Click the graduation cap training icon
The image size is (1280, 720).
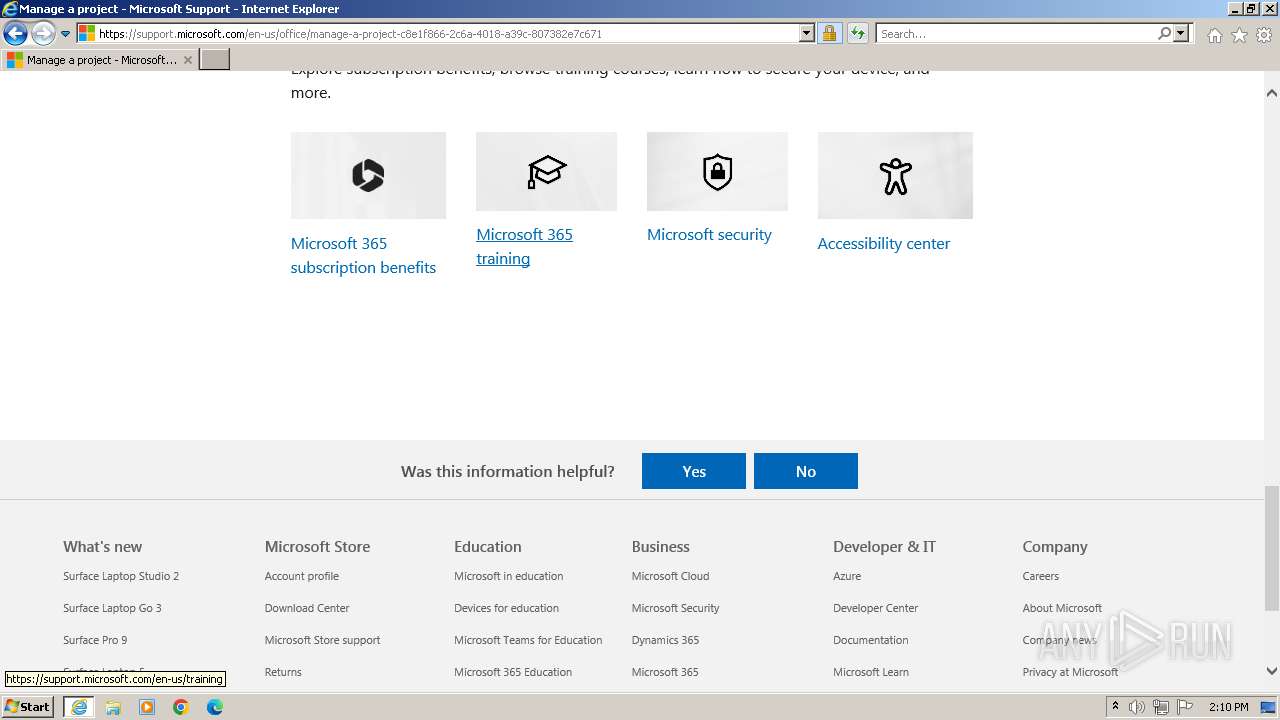point(546,171)
